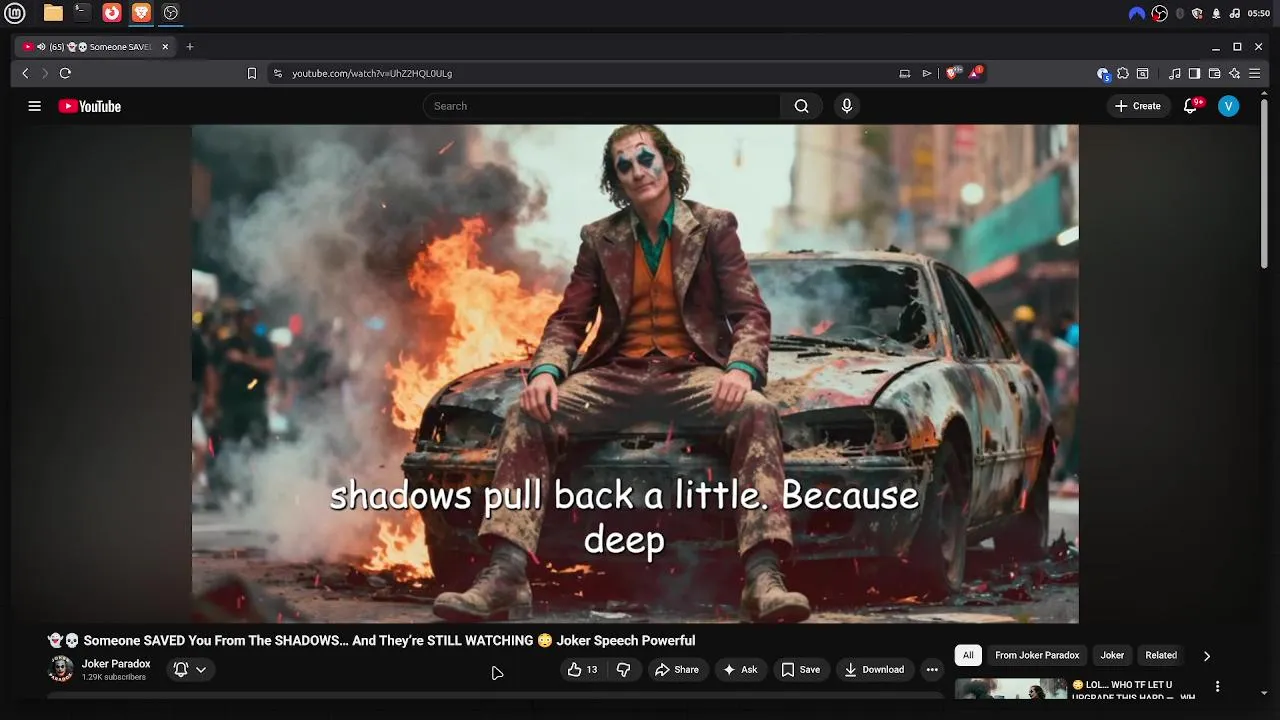Save the video to a playlist
Screen dimensions: 1280x720
(801, 670)
